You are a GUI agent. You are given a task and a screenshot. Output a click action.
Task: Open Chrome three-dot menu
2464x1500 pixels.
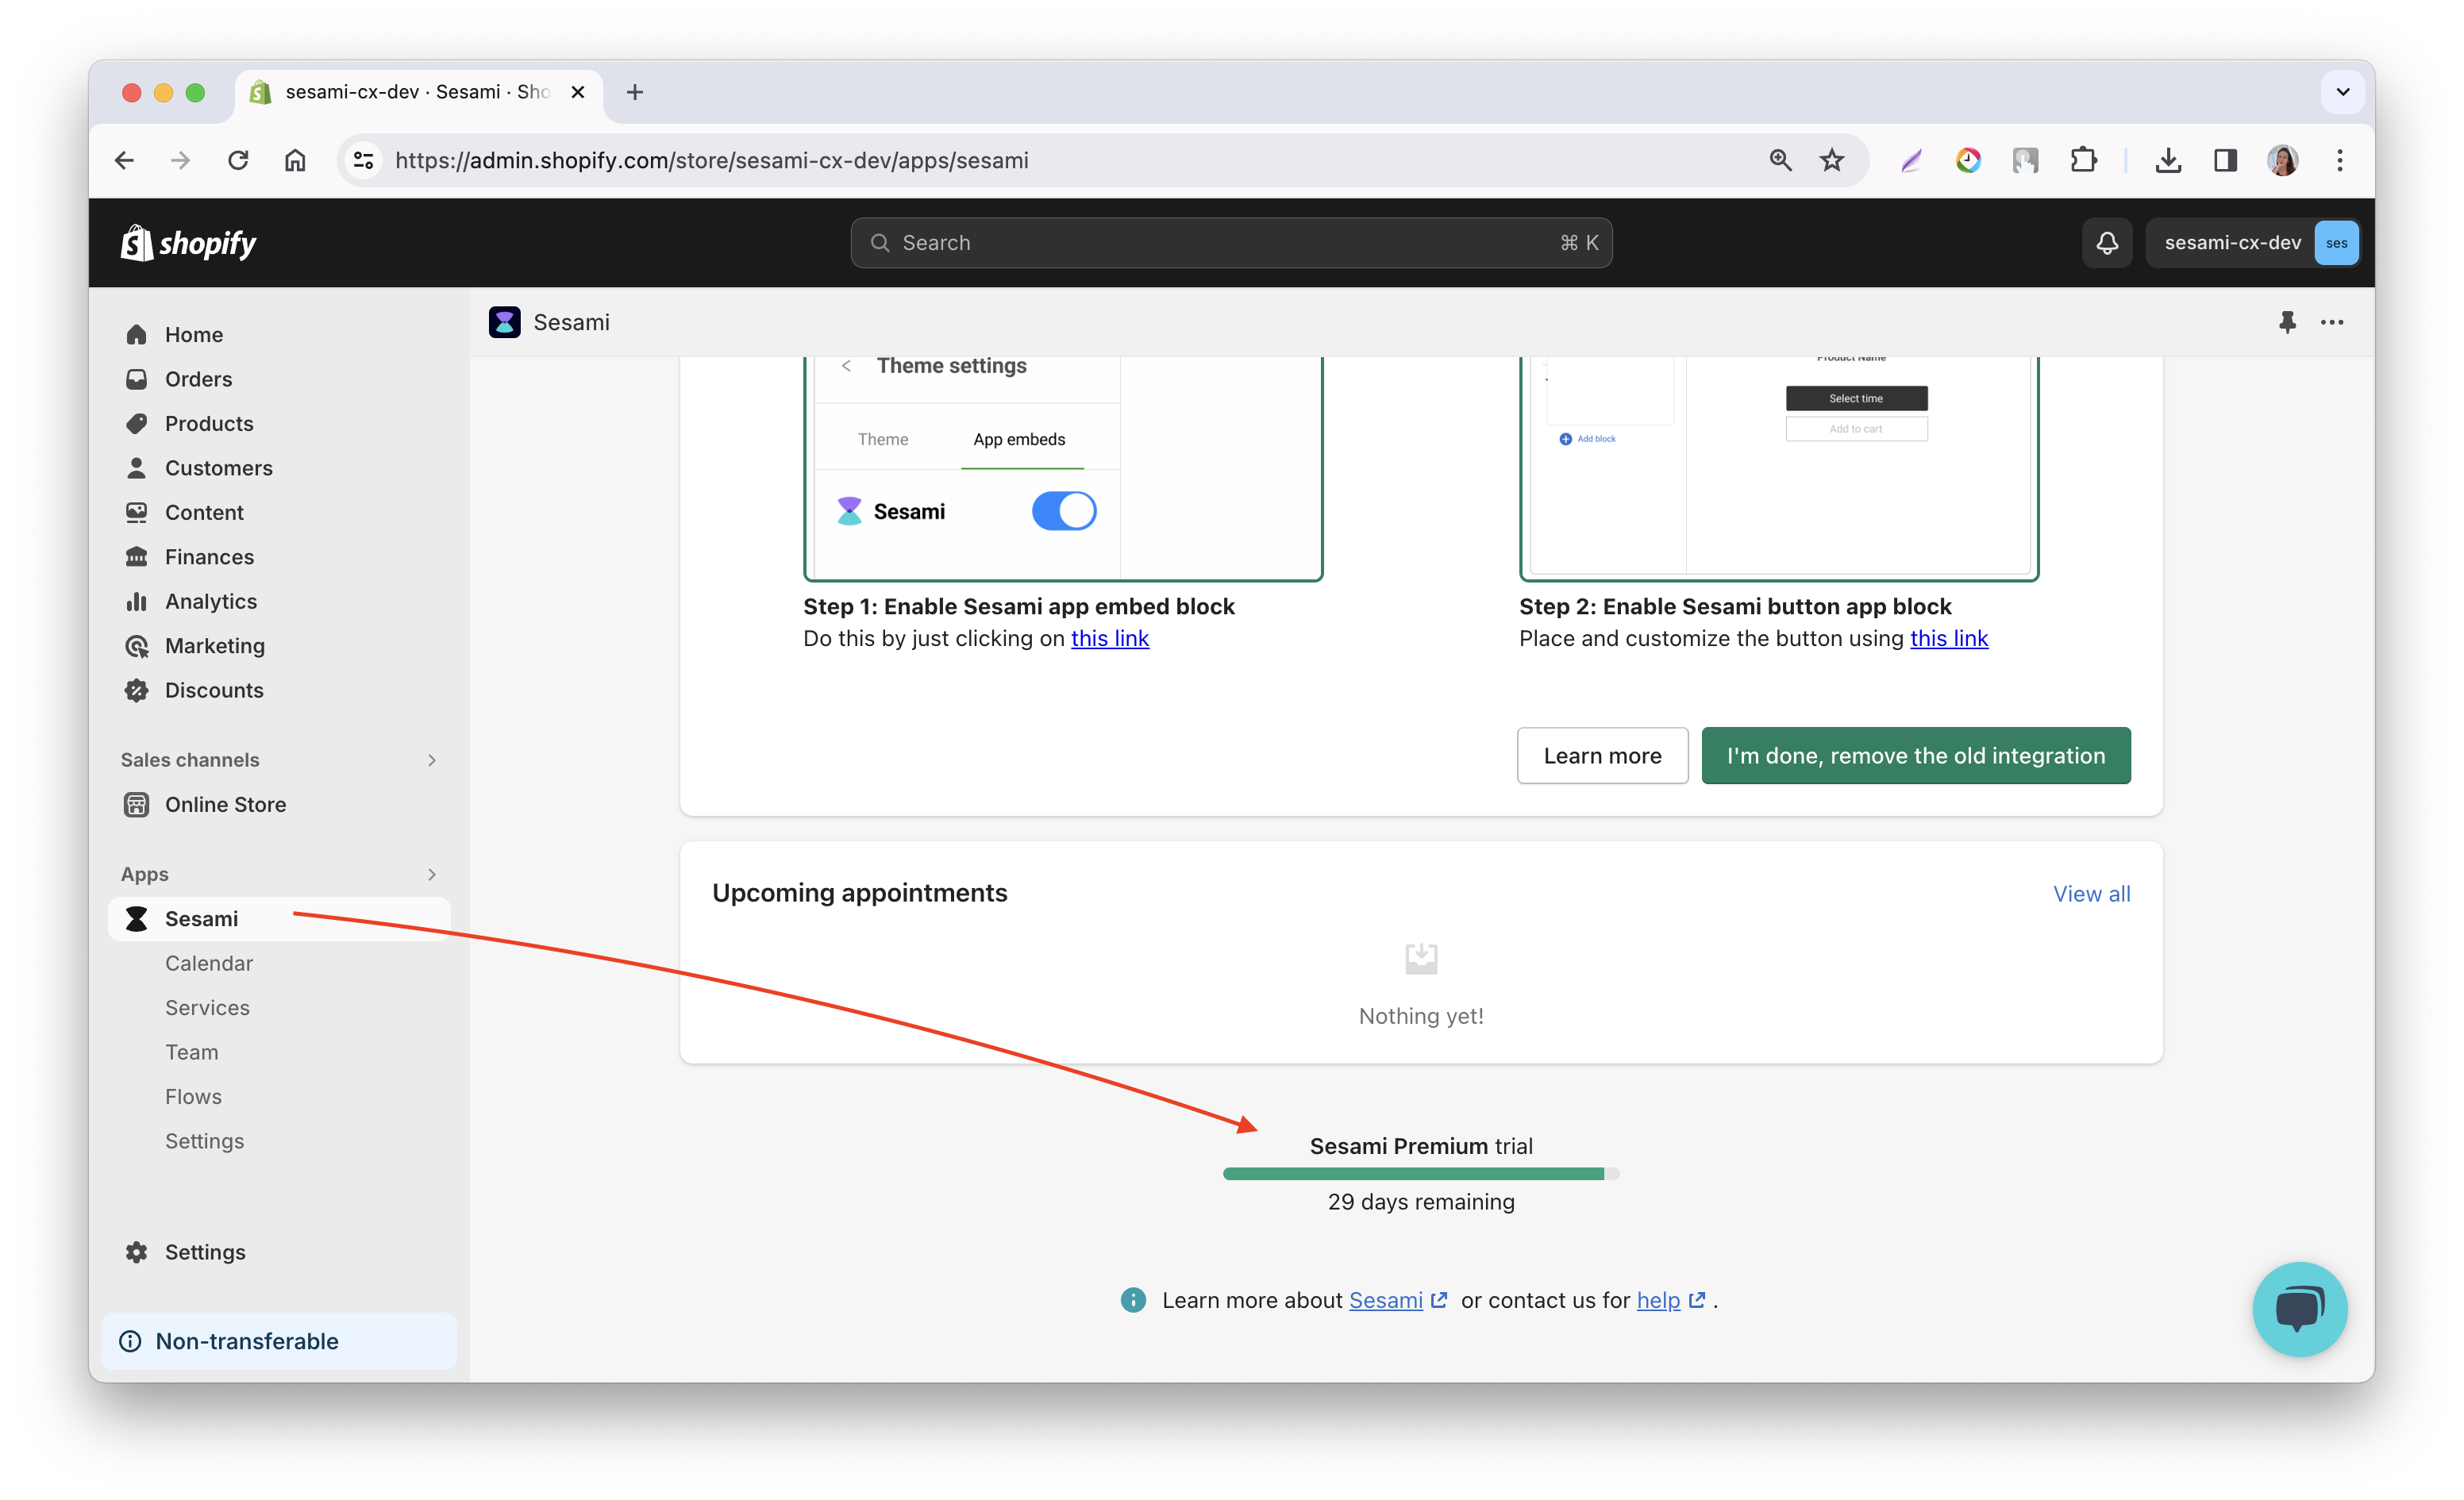2340,160
